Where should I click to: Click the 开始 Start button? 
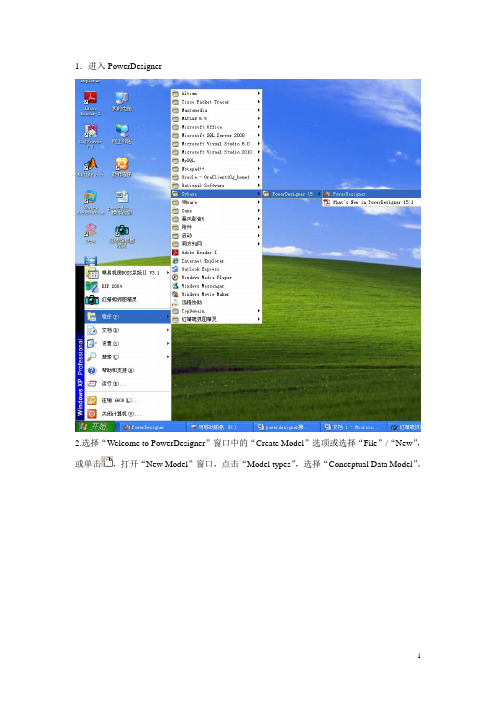tap(93, 427)
